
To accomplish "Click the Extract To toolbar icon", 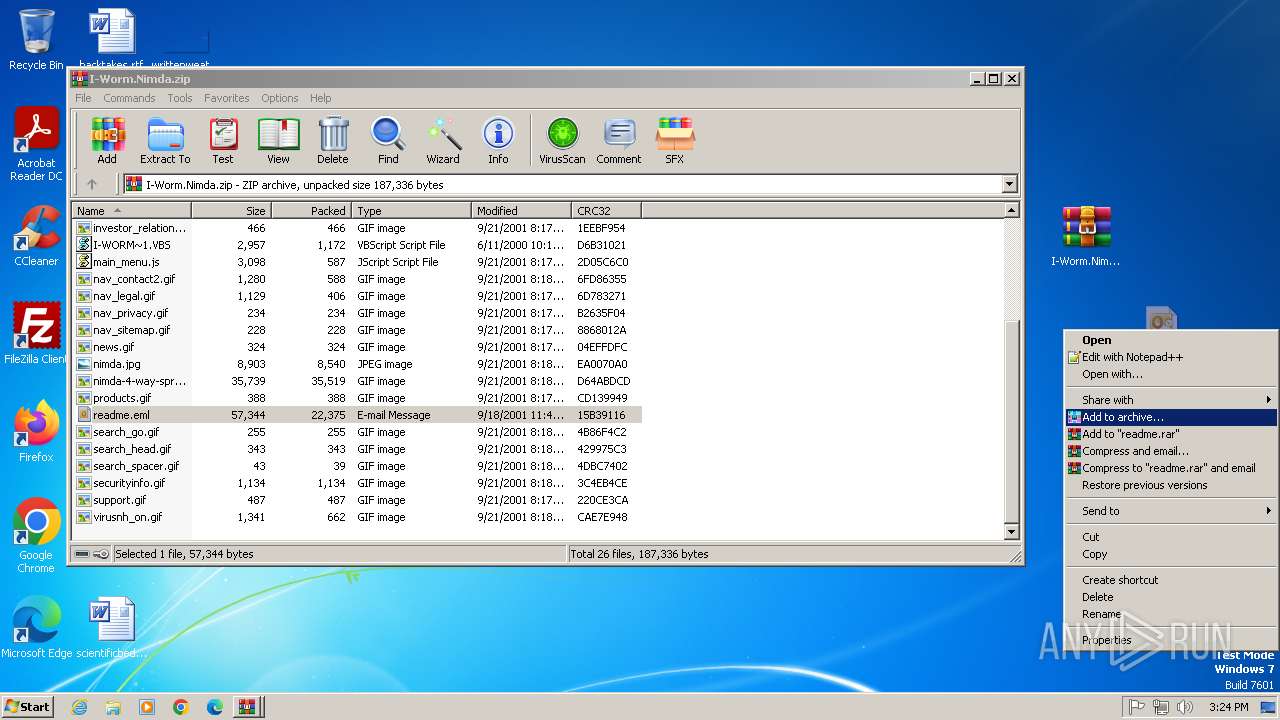I will tap(165, 140).
